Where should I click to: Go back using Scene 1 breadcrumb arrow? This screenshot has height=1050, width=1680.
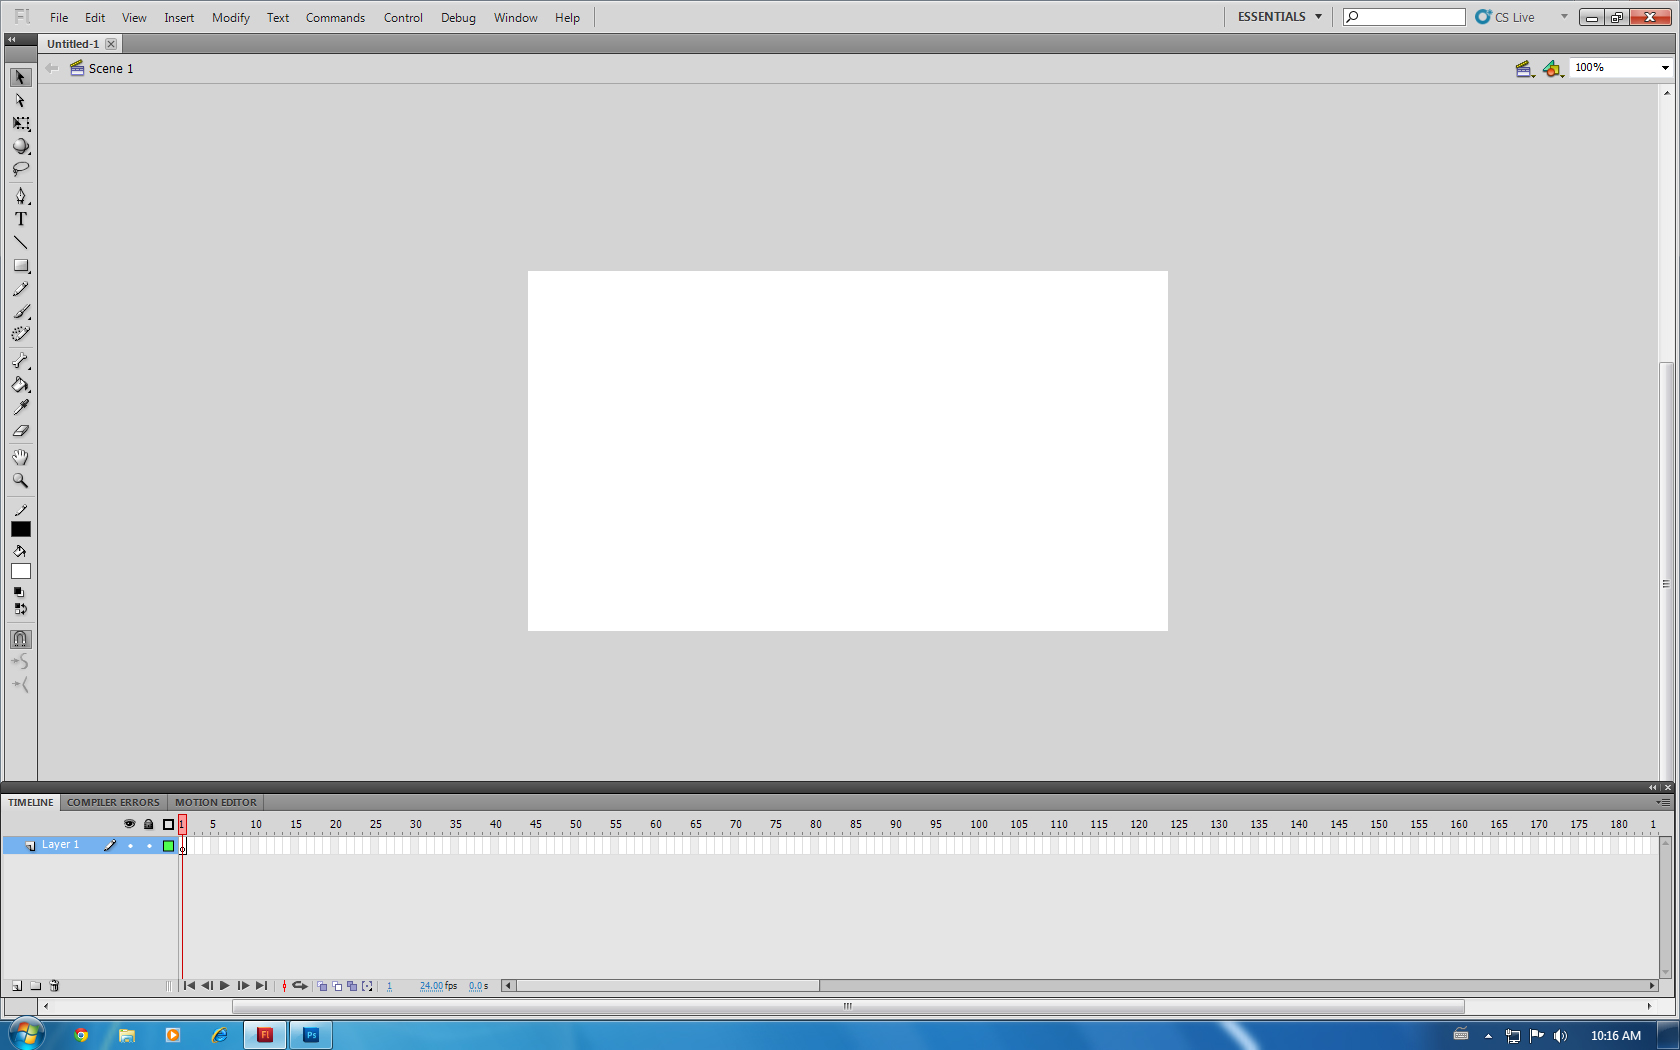tap(51, 68)
